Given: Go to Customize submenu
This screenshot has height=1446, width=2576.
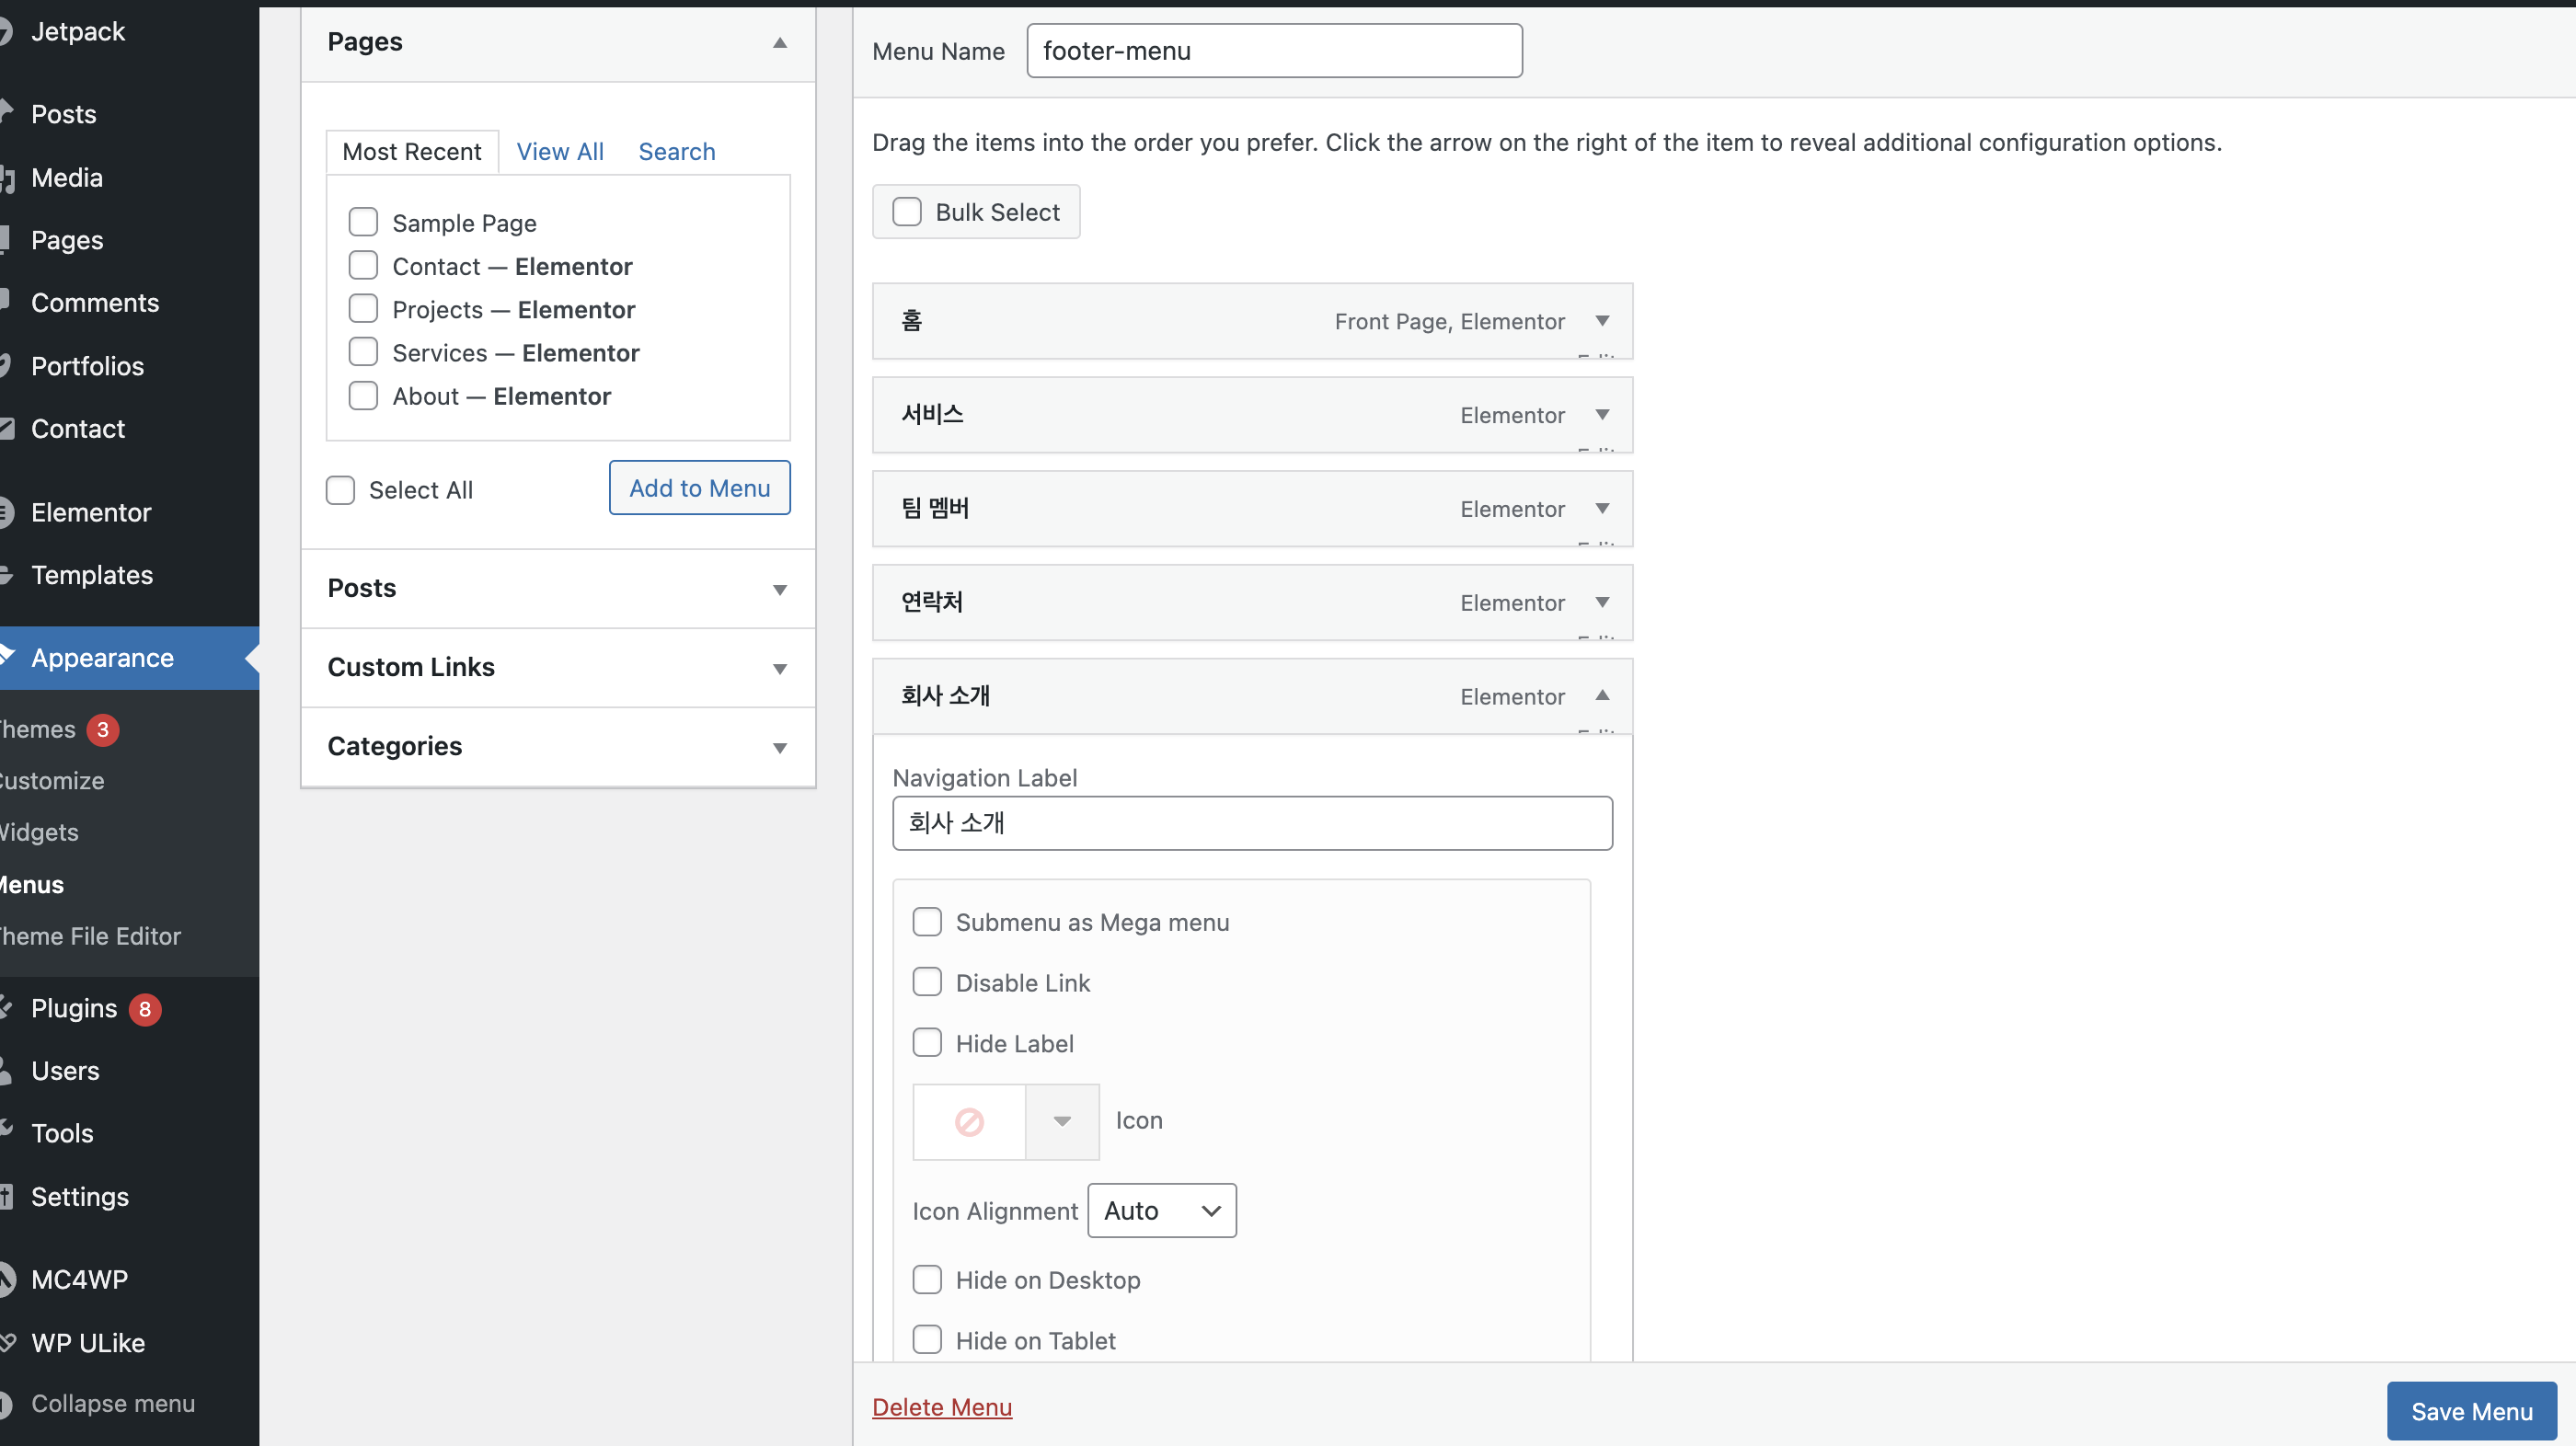Looking at the screenshot, I should coord(51,781).
